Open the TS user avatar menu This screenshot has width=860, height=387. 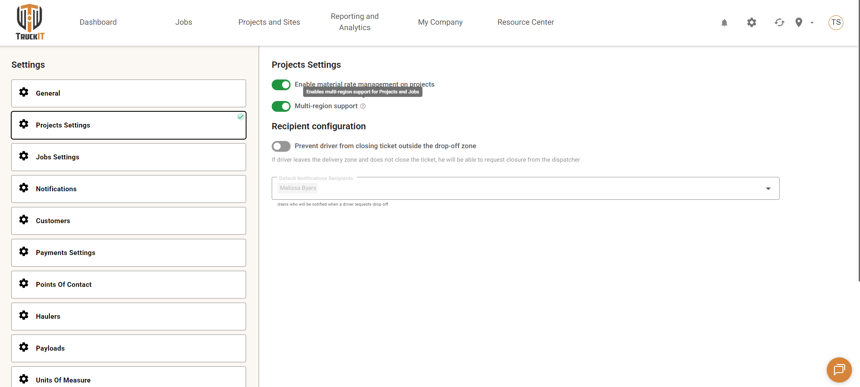pos(836,22)
